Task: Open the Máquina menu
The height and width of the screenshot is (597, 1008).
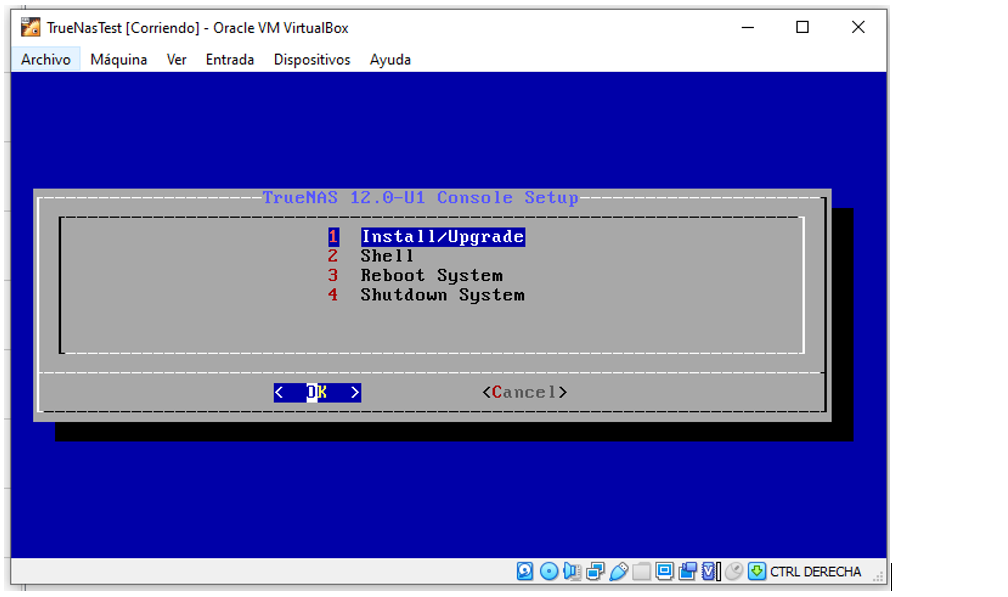Action: (118, 60)
